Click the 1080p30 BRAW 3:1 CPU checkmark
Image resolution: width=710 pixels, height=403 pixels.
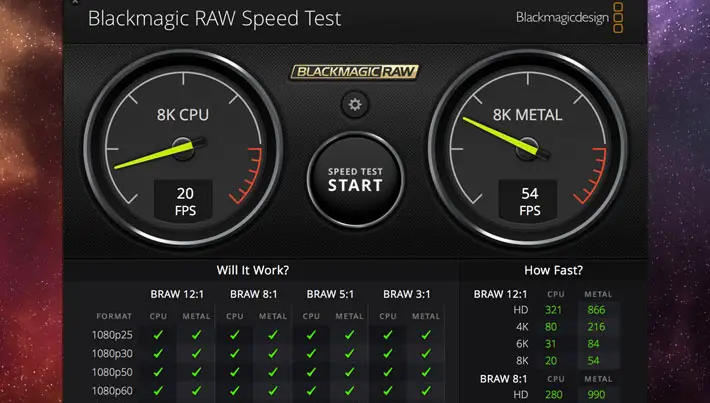coord(388,353)
